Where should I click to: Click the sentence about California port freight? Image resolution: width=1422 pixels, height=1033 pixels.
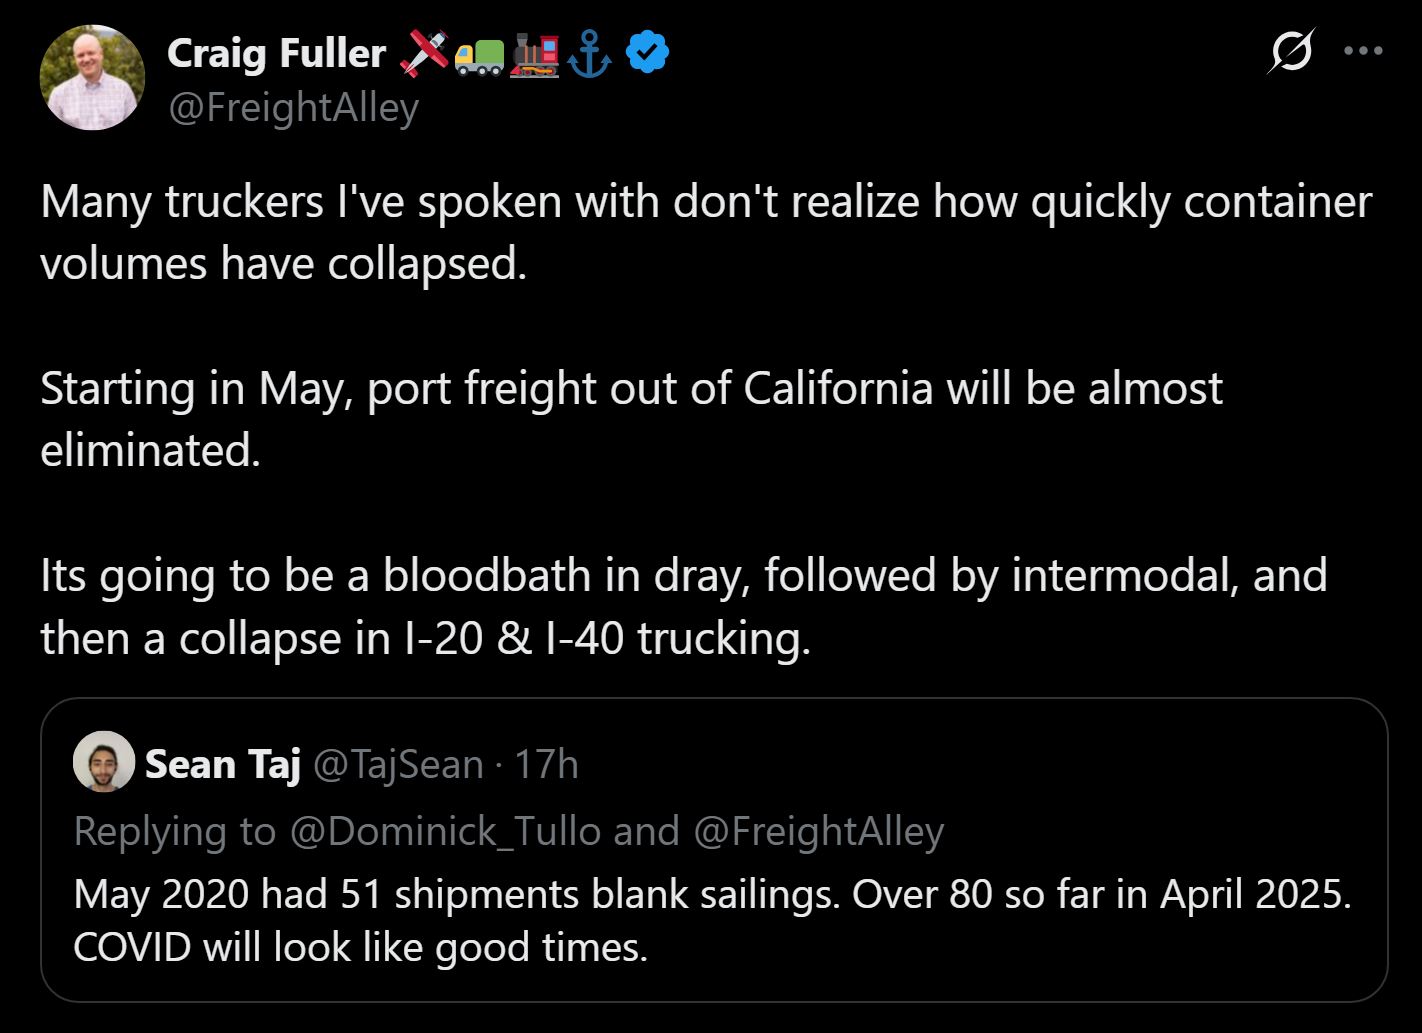point(630,419)
